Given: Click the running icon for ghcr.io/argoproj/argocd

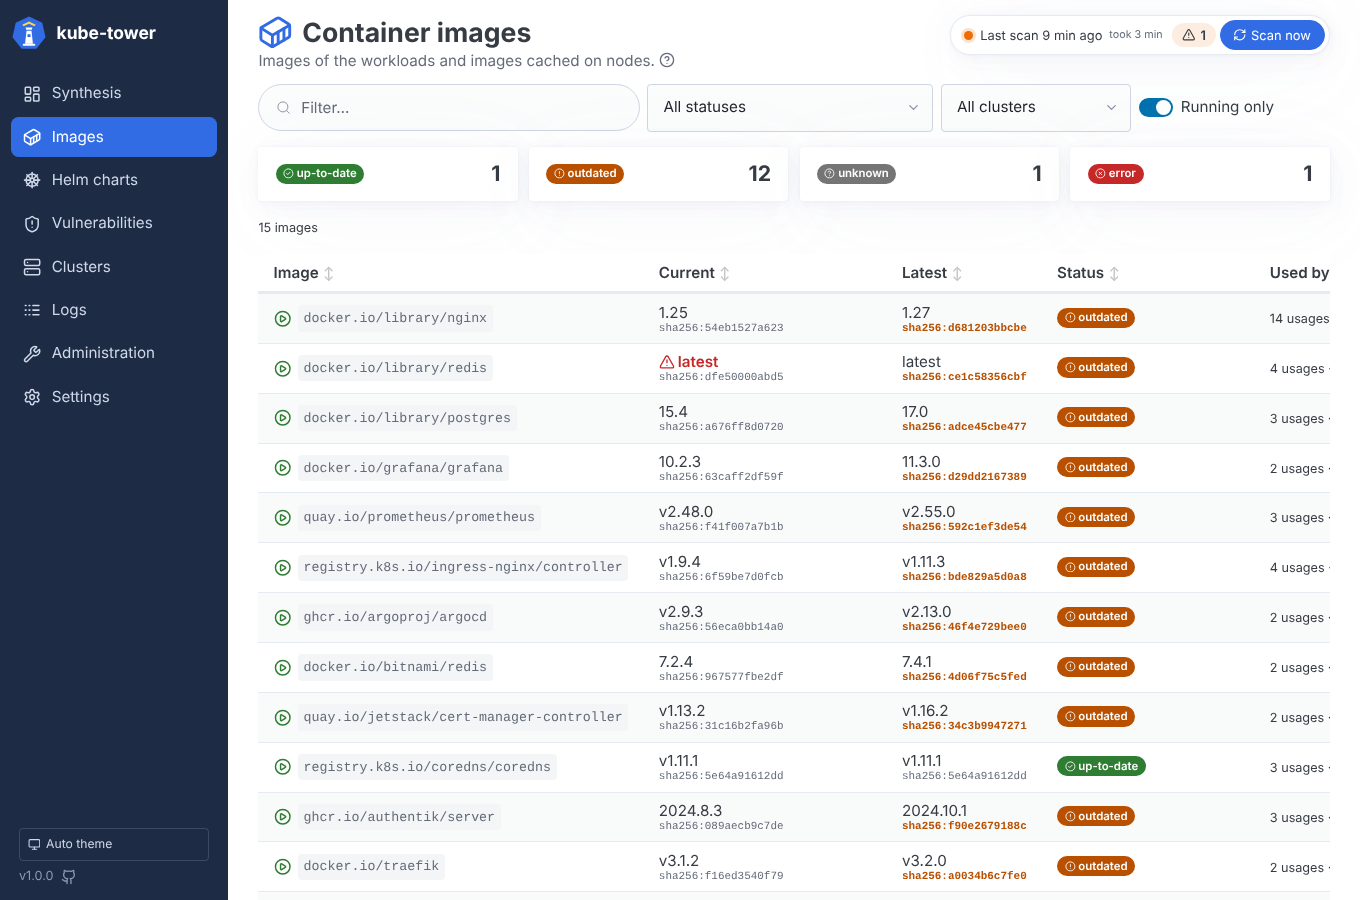Looking at the screenshot, I should (283, 618).
